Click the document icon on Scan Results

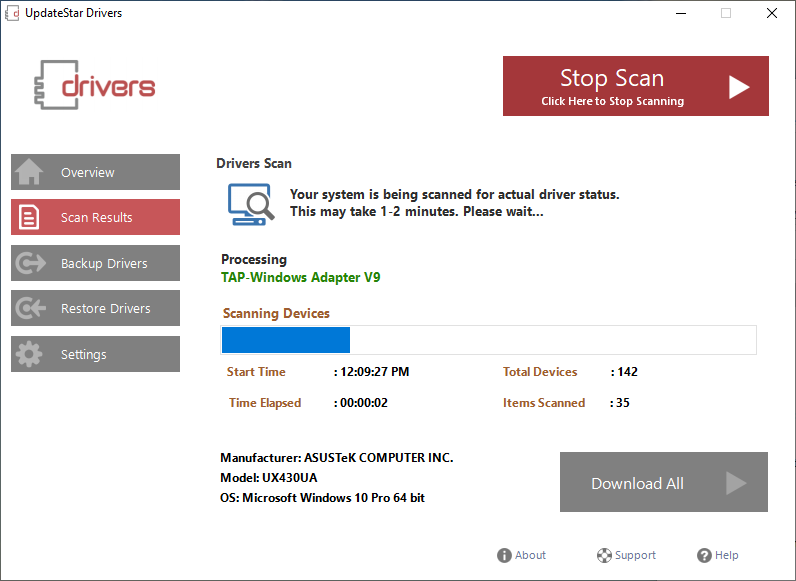(x=30, y=217)
